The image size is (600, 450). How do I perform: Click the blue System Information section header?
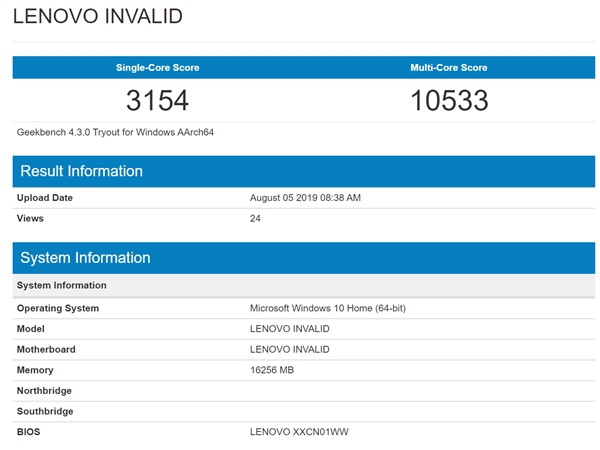85,258
